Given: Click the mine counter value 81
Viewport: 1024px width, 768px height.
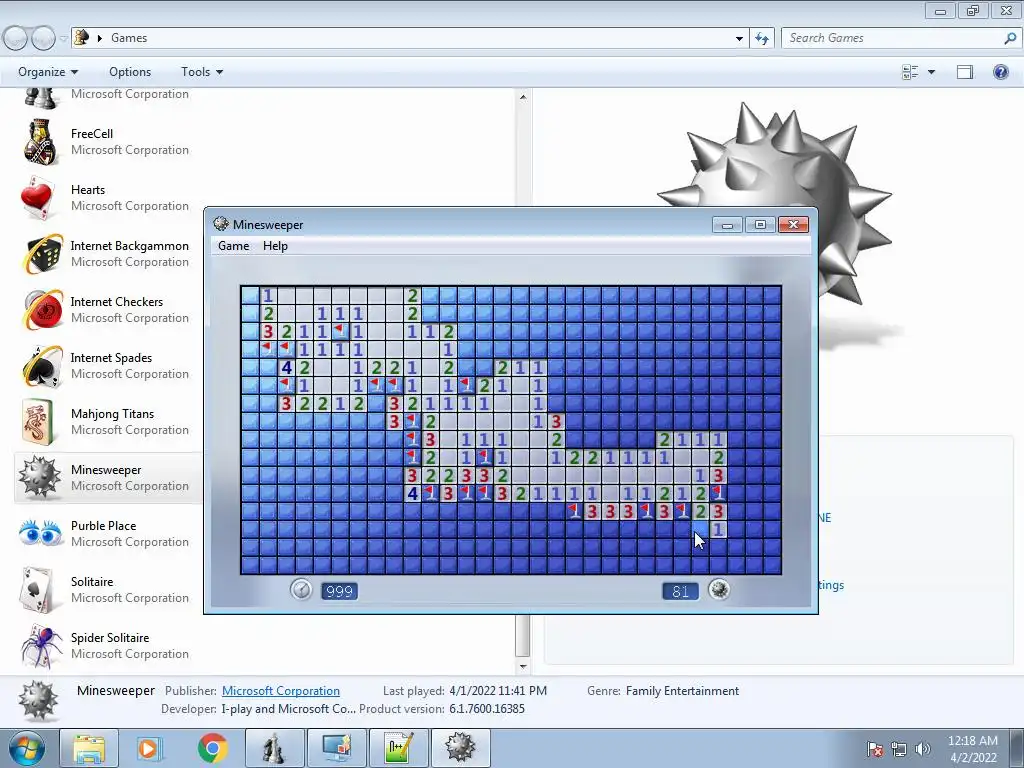Looking at the screenshot, I should 680,591.
